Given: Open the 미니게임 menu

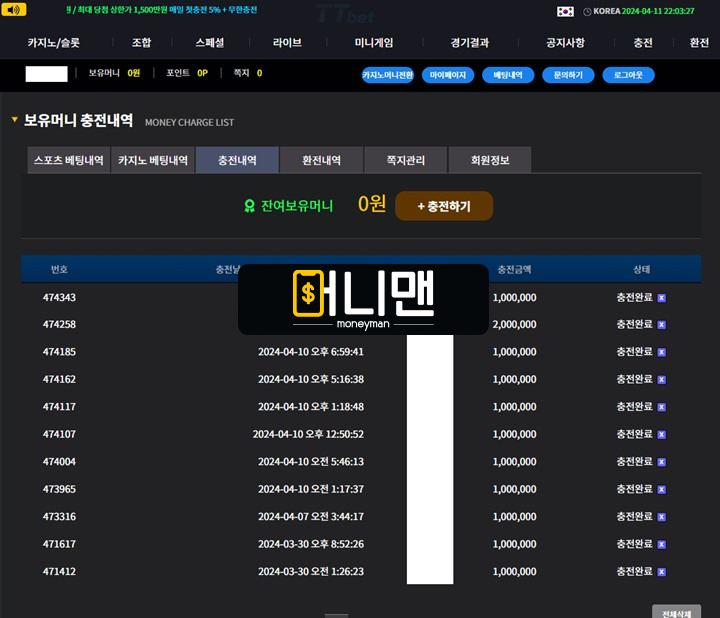Looking at the screenshot, I should (x=374, y=43).
